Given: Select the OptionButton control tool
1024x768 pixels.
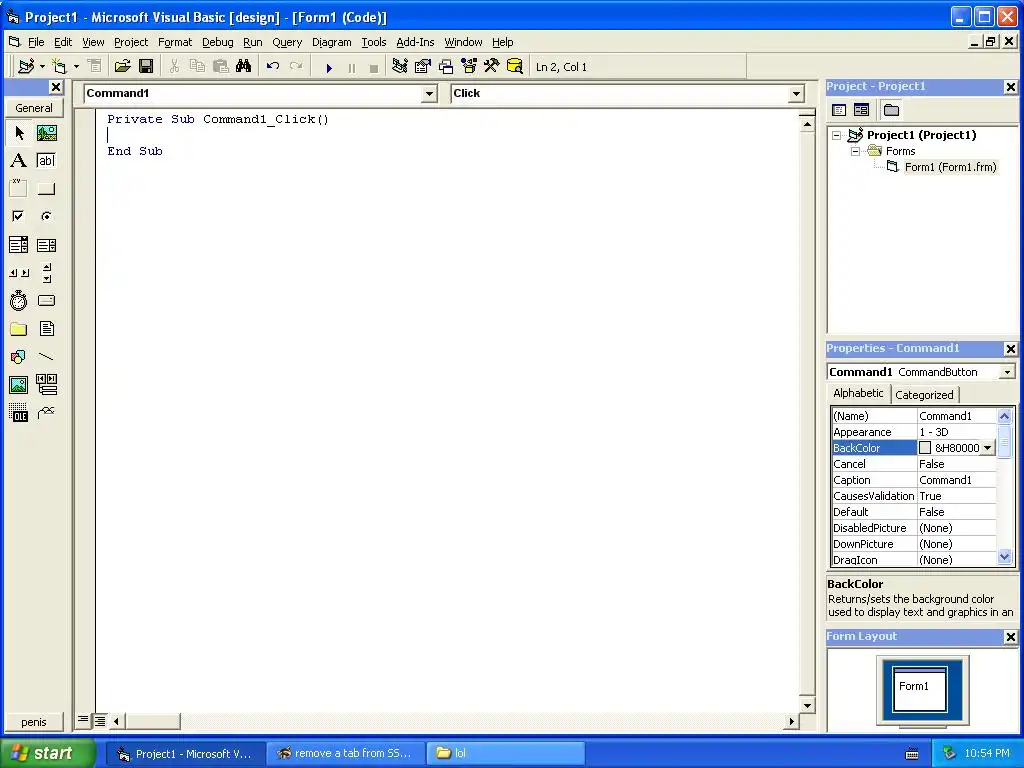Looking at the screenshot, I should coord(46,216).
